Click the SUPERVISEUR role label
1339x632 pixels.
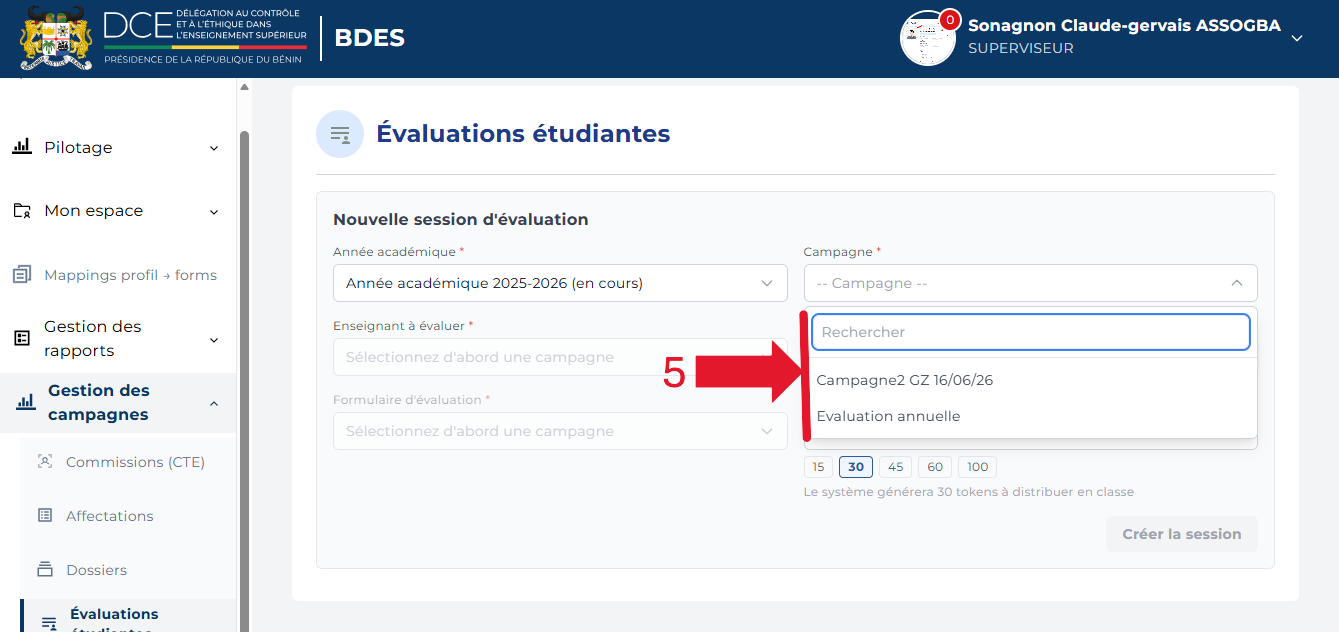pos(1021,48)
